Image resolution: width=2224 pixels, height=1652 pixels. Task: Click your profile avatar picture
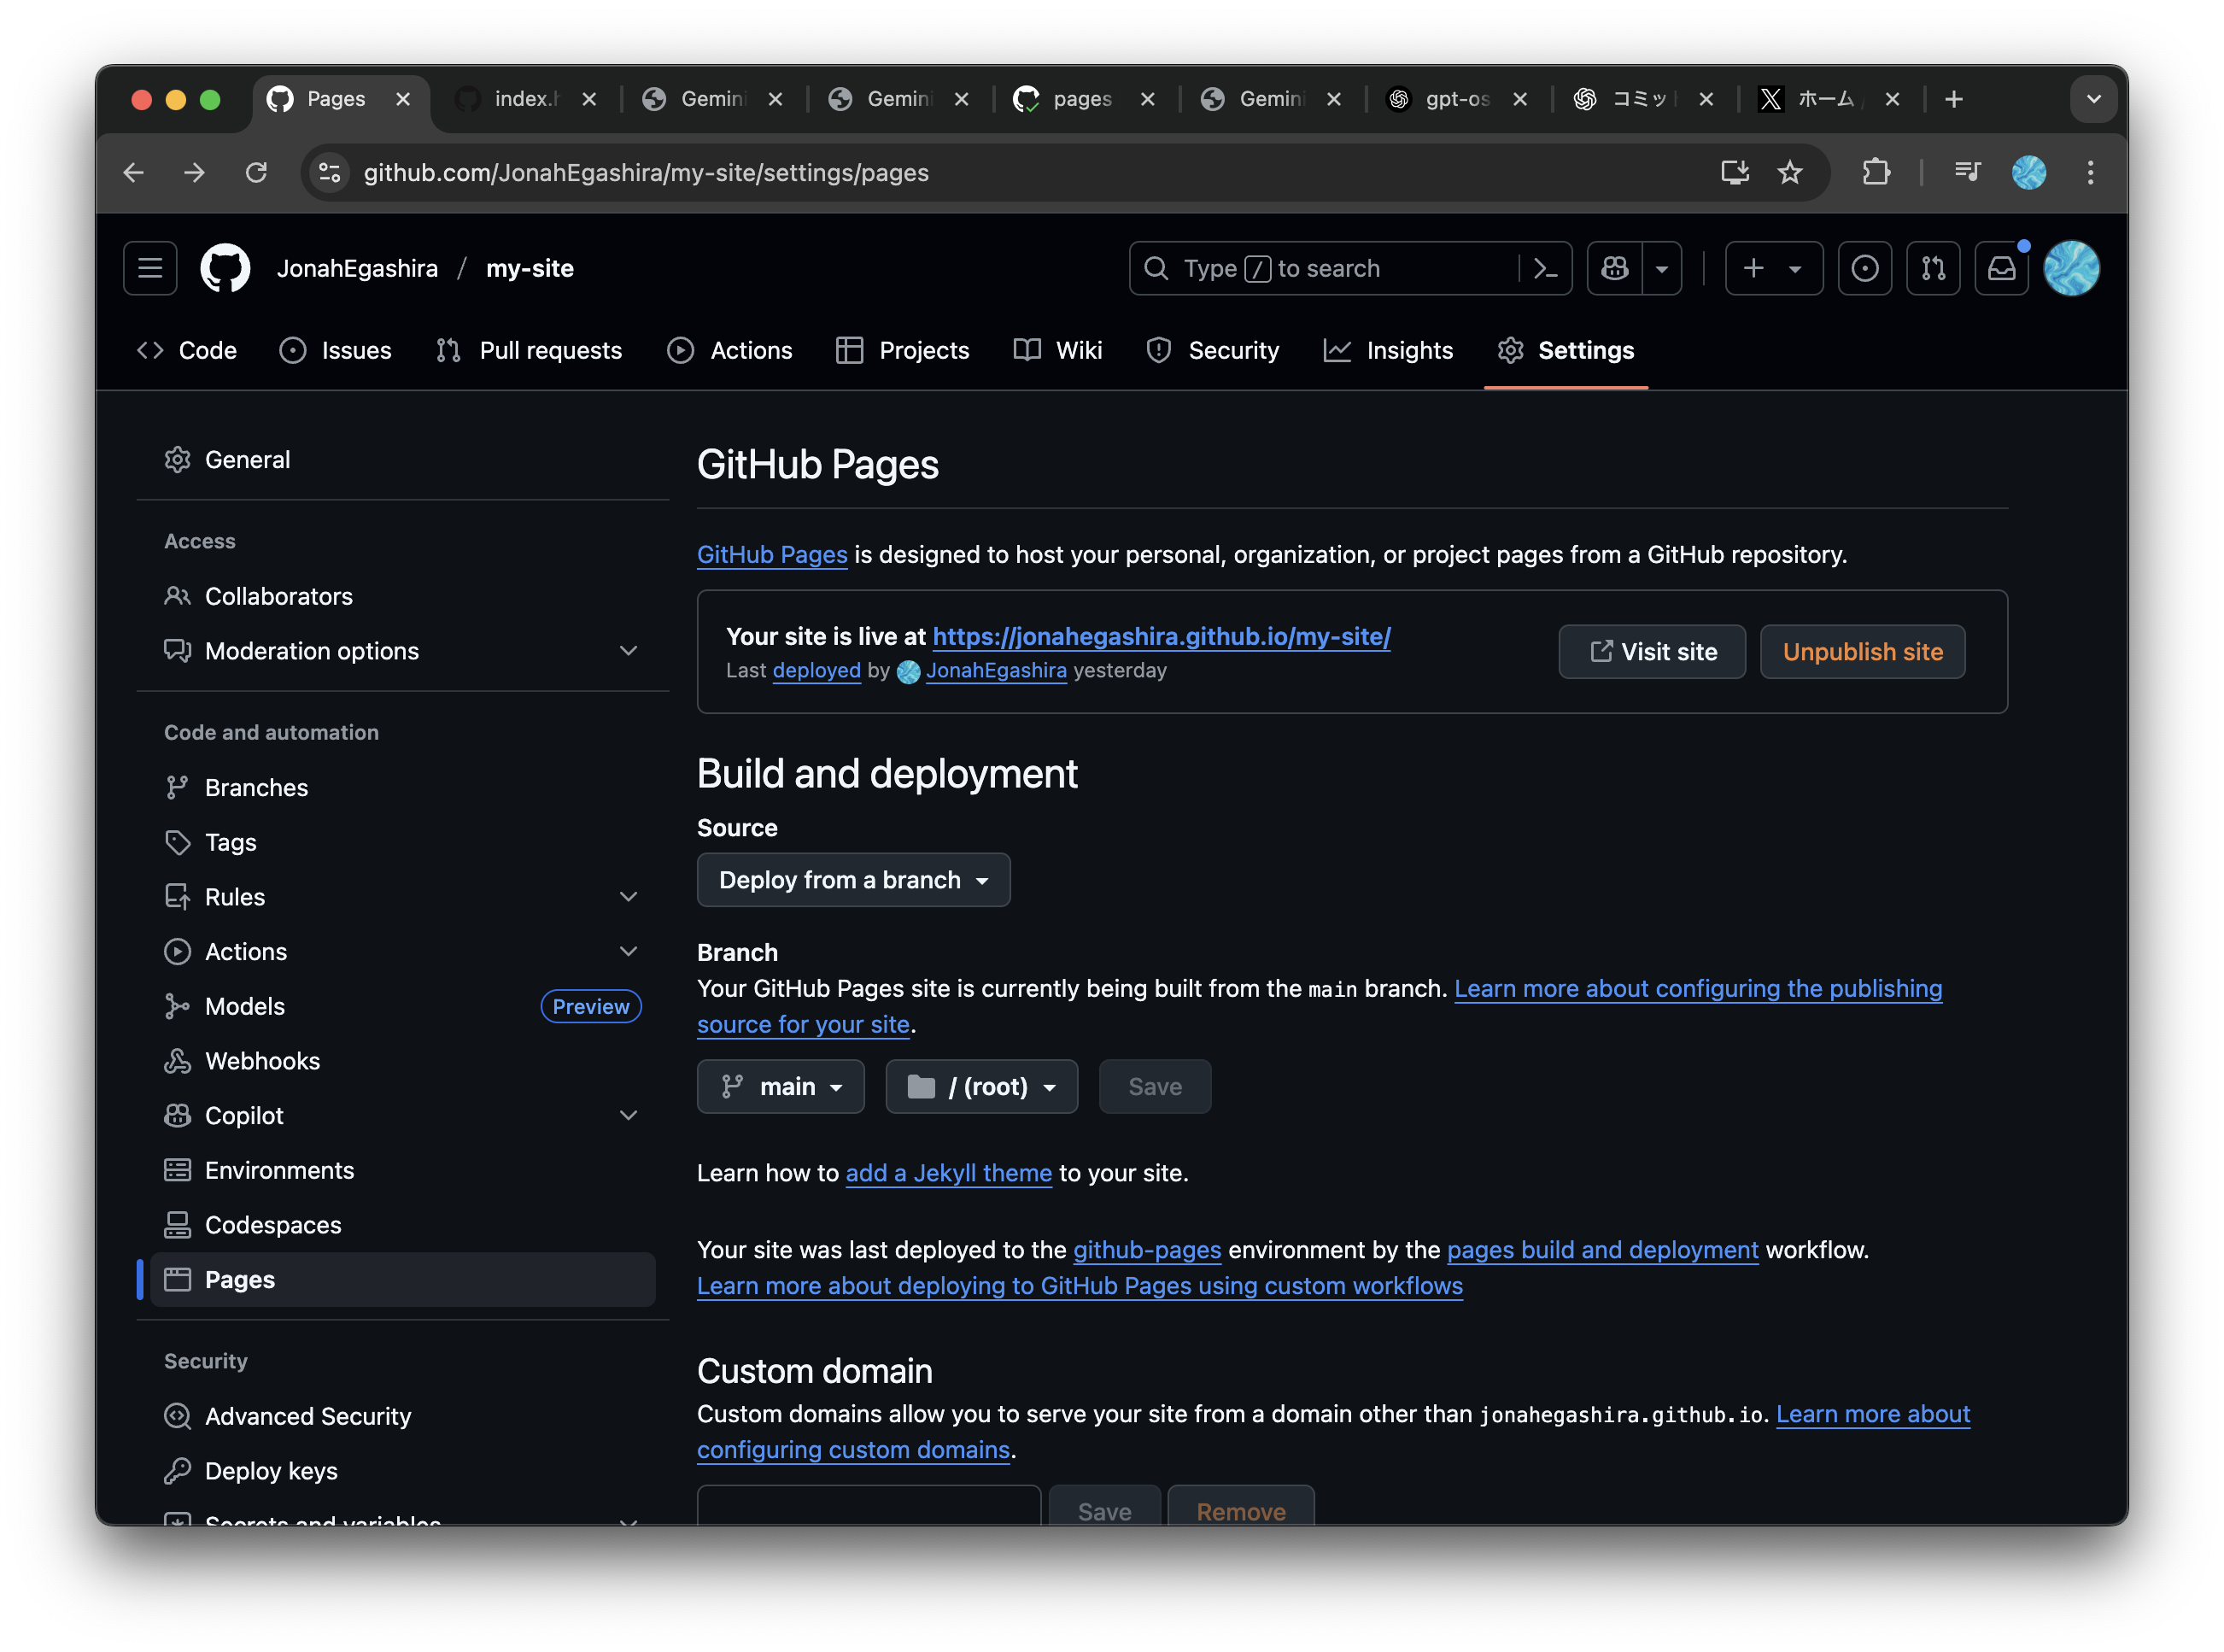(x=2070, y=268)
